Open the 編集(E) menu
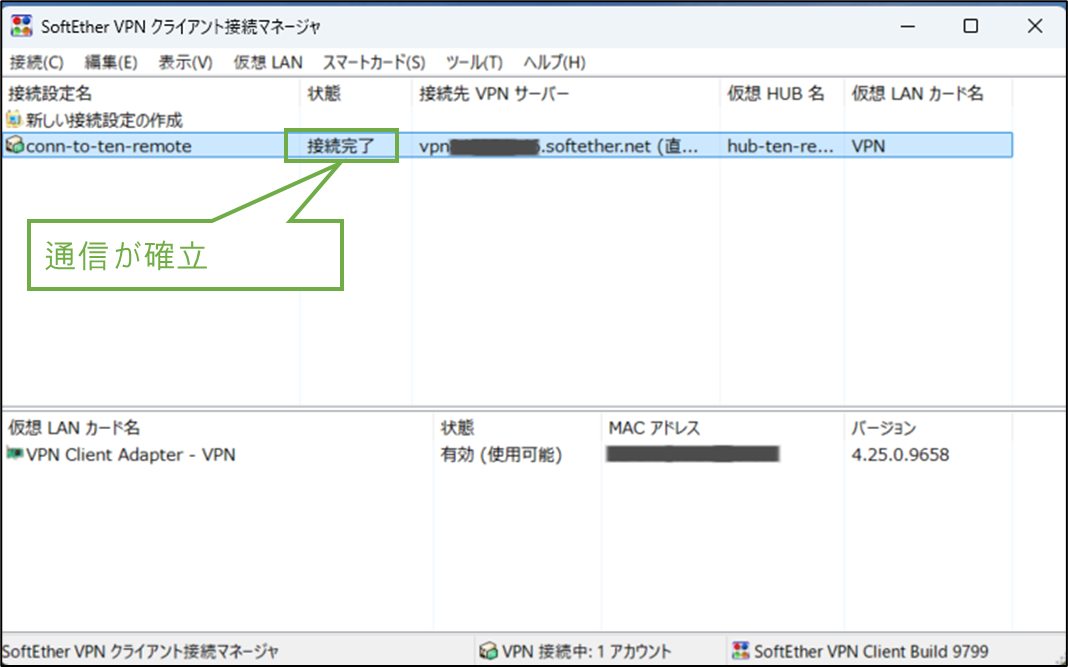 pyautogui.click(x=111, y=63)
